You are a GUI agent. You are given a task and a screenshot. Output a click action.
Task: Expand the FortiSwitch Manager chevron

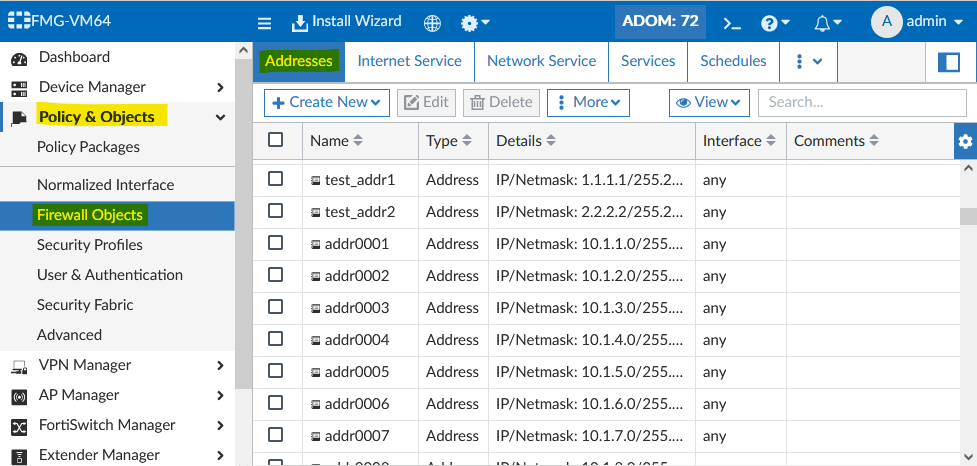click(220, 426)
